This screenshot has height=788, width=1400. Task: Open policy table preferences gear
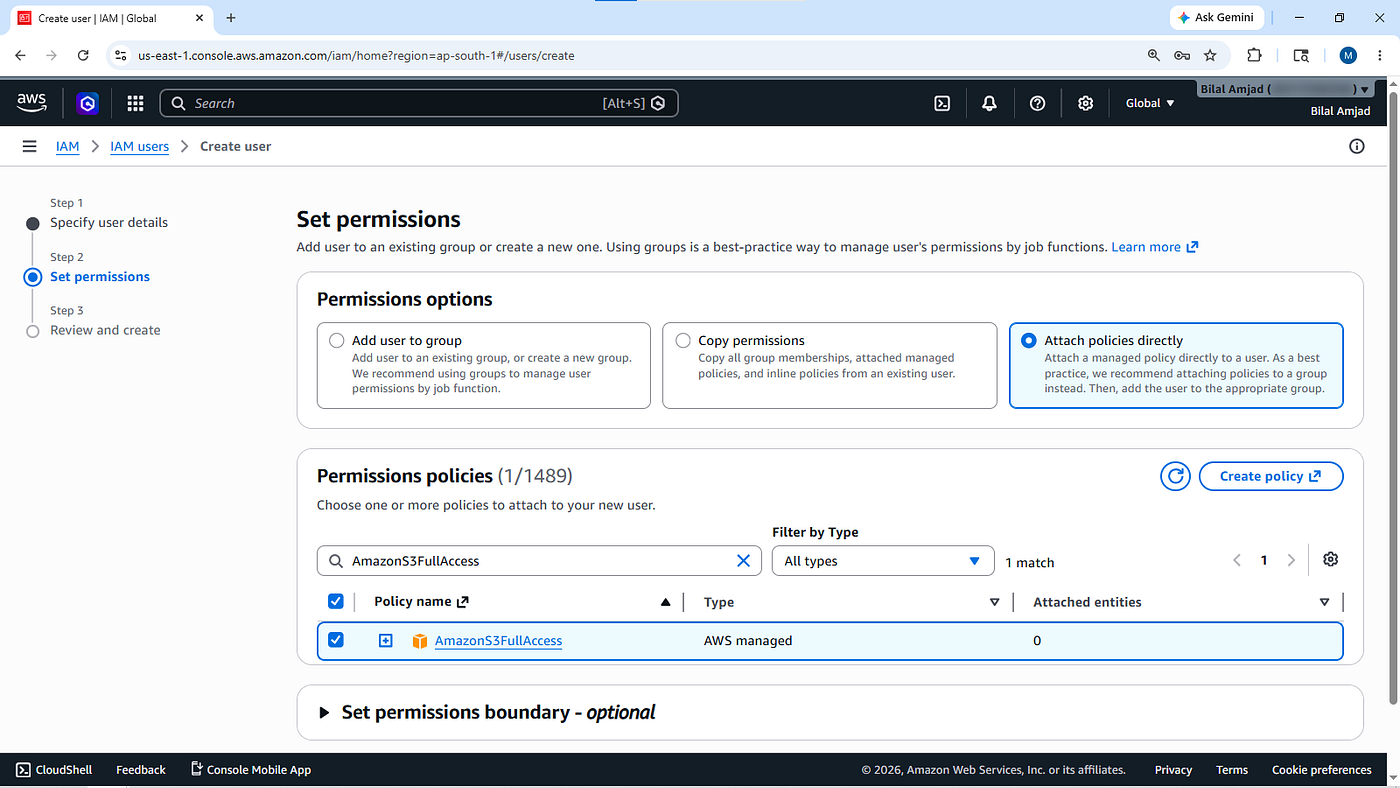point(1330,560)
